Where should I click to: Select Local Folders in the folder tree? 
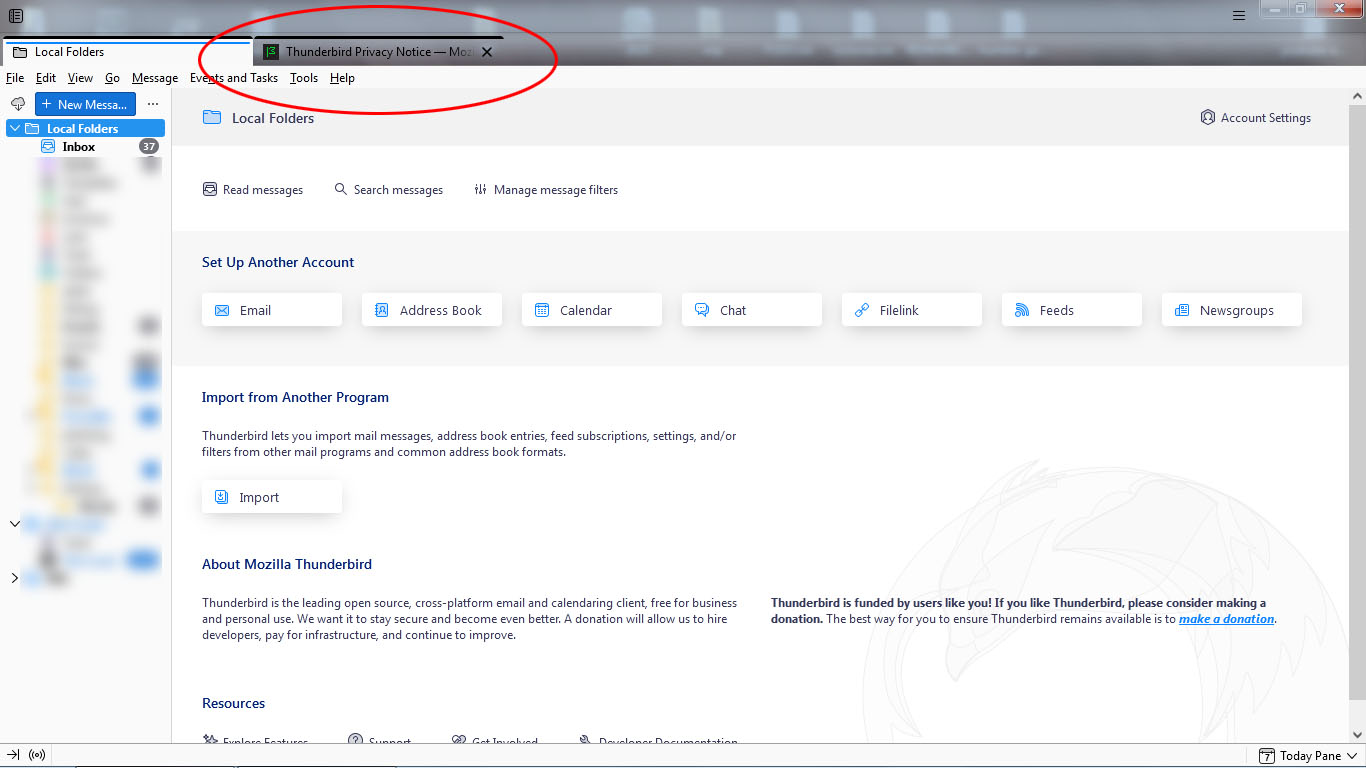(x=86, y=128)
